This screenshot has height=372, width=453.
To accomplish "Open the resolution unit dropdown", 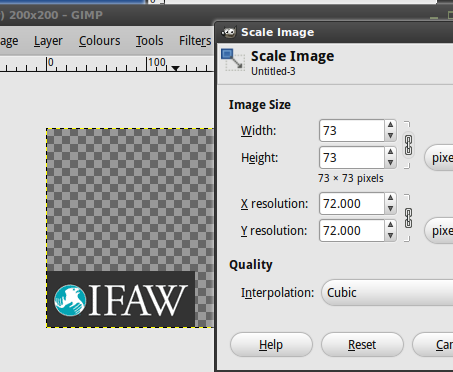I will [x=439, y=231].
